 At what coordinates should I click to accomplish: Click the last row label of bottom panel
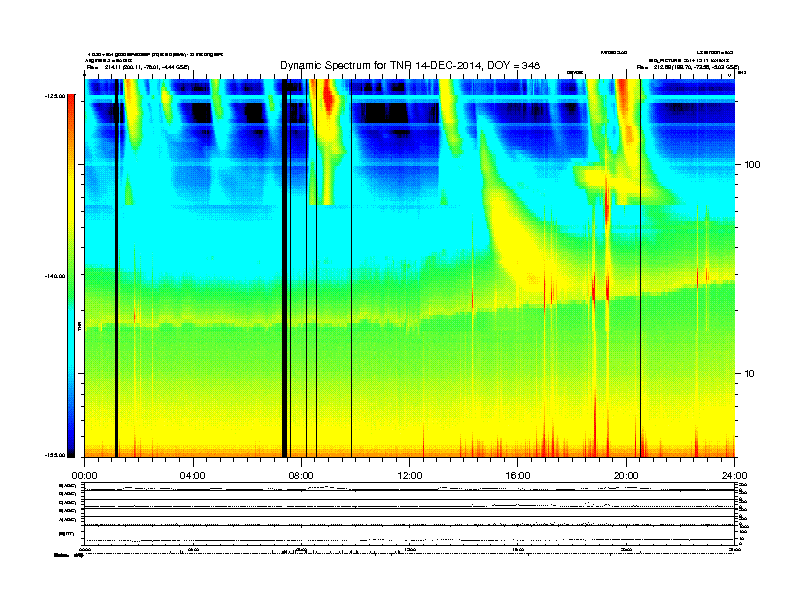[x=66, y=533]
